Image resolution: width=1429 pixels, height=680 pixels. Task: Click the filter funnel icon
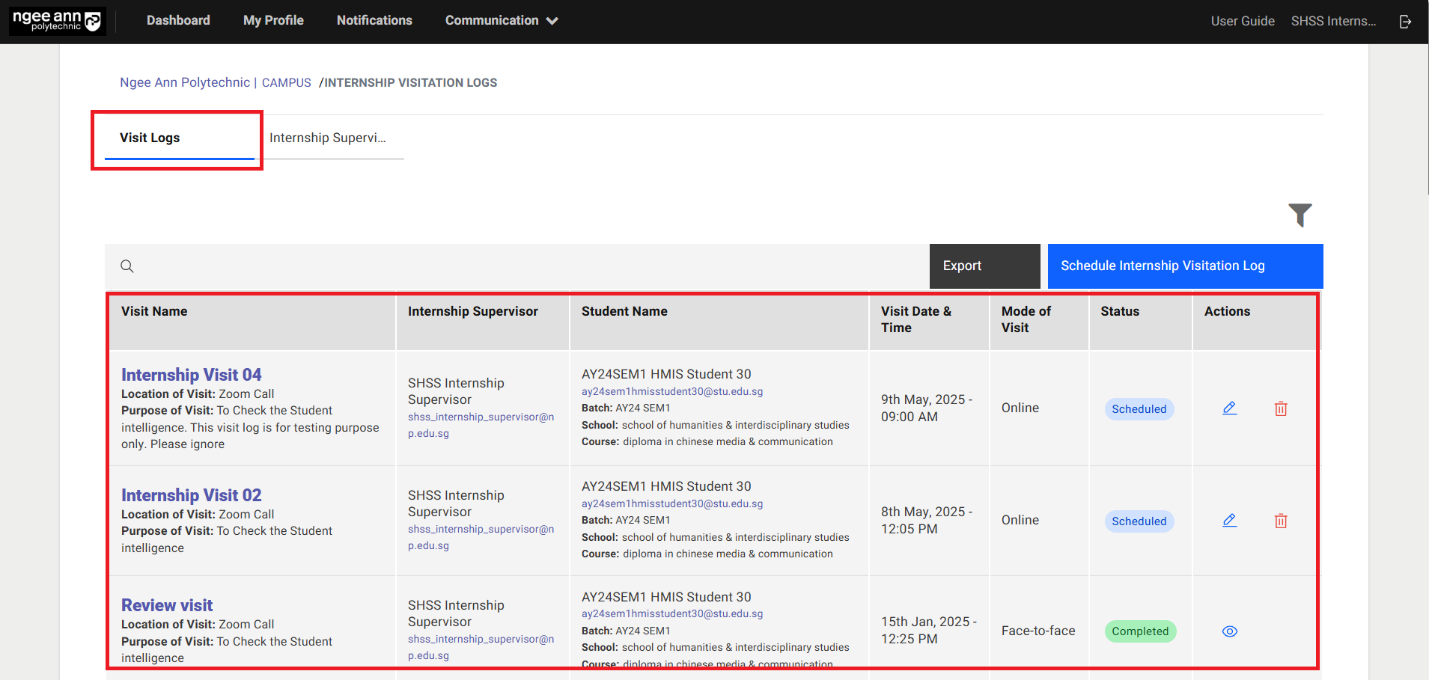click(1299, 215)
